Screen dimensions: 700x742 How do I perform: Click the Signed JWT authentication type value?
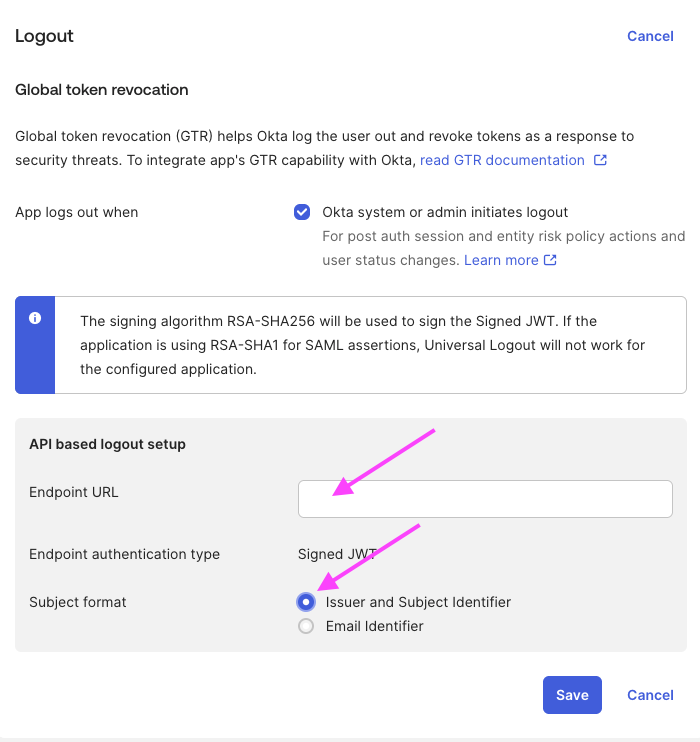[x=337, y=554]
